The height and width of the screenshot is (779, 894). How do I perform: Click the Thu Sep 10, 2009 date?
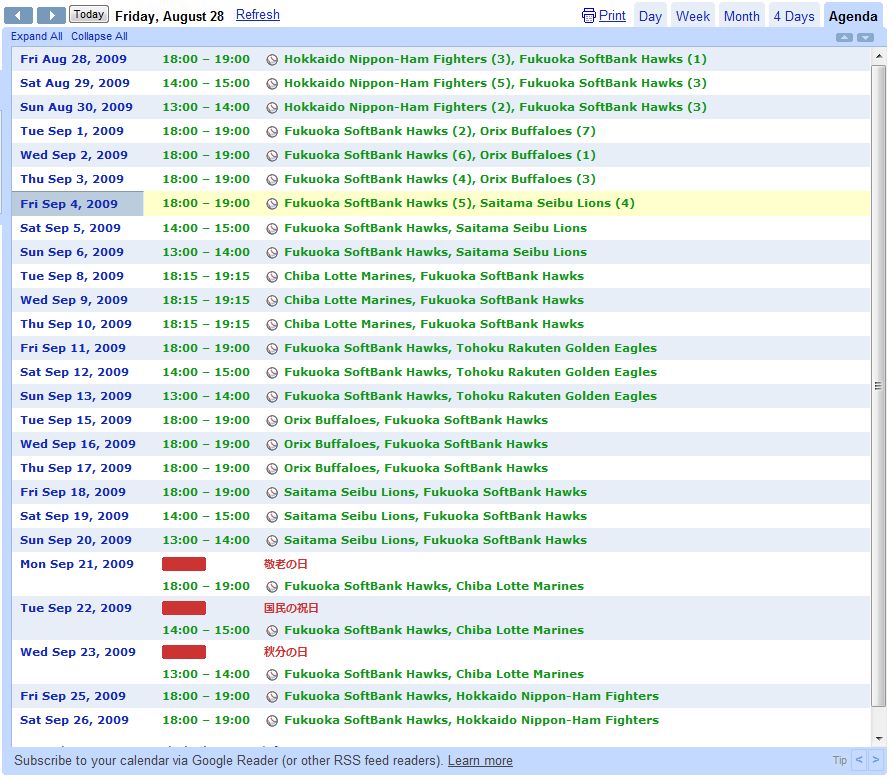[76, 324]
